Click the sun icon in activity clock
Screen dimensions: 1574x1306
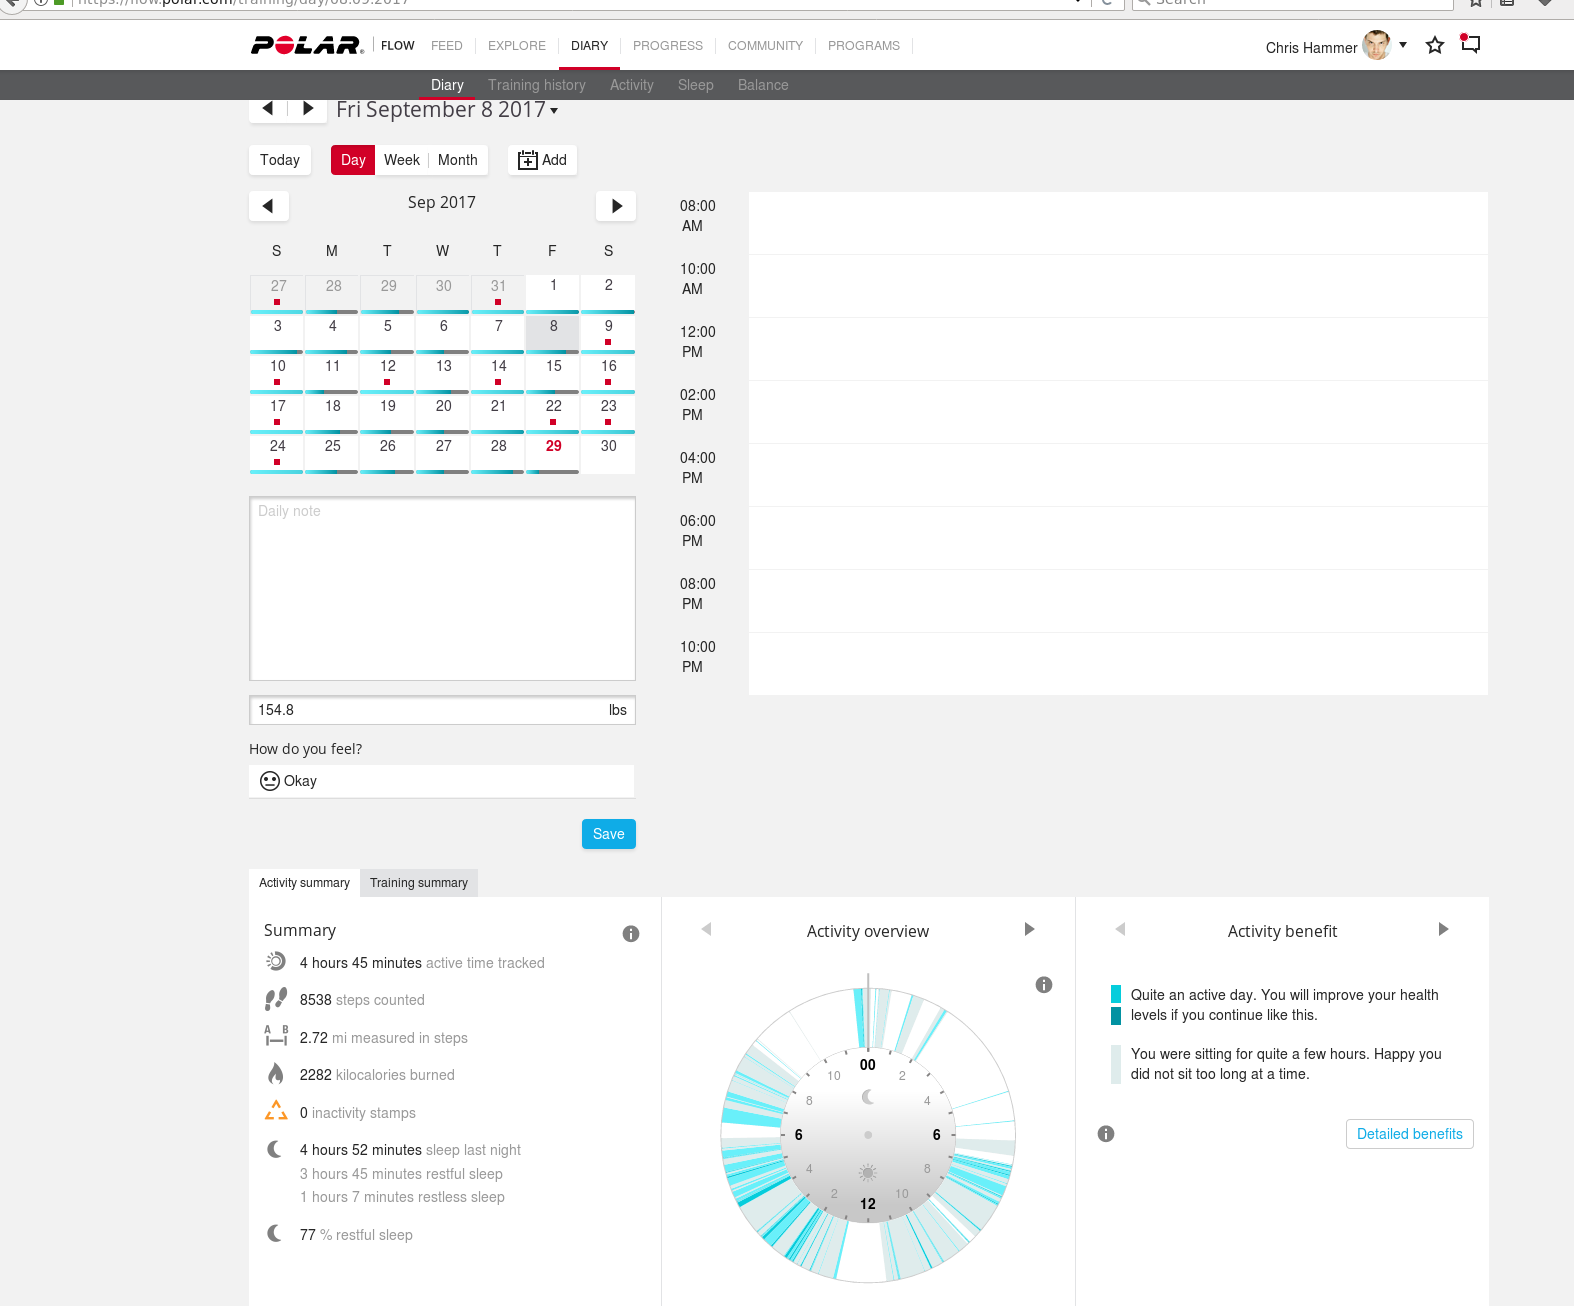click(868, 1172)
